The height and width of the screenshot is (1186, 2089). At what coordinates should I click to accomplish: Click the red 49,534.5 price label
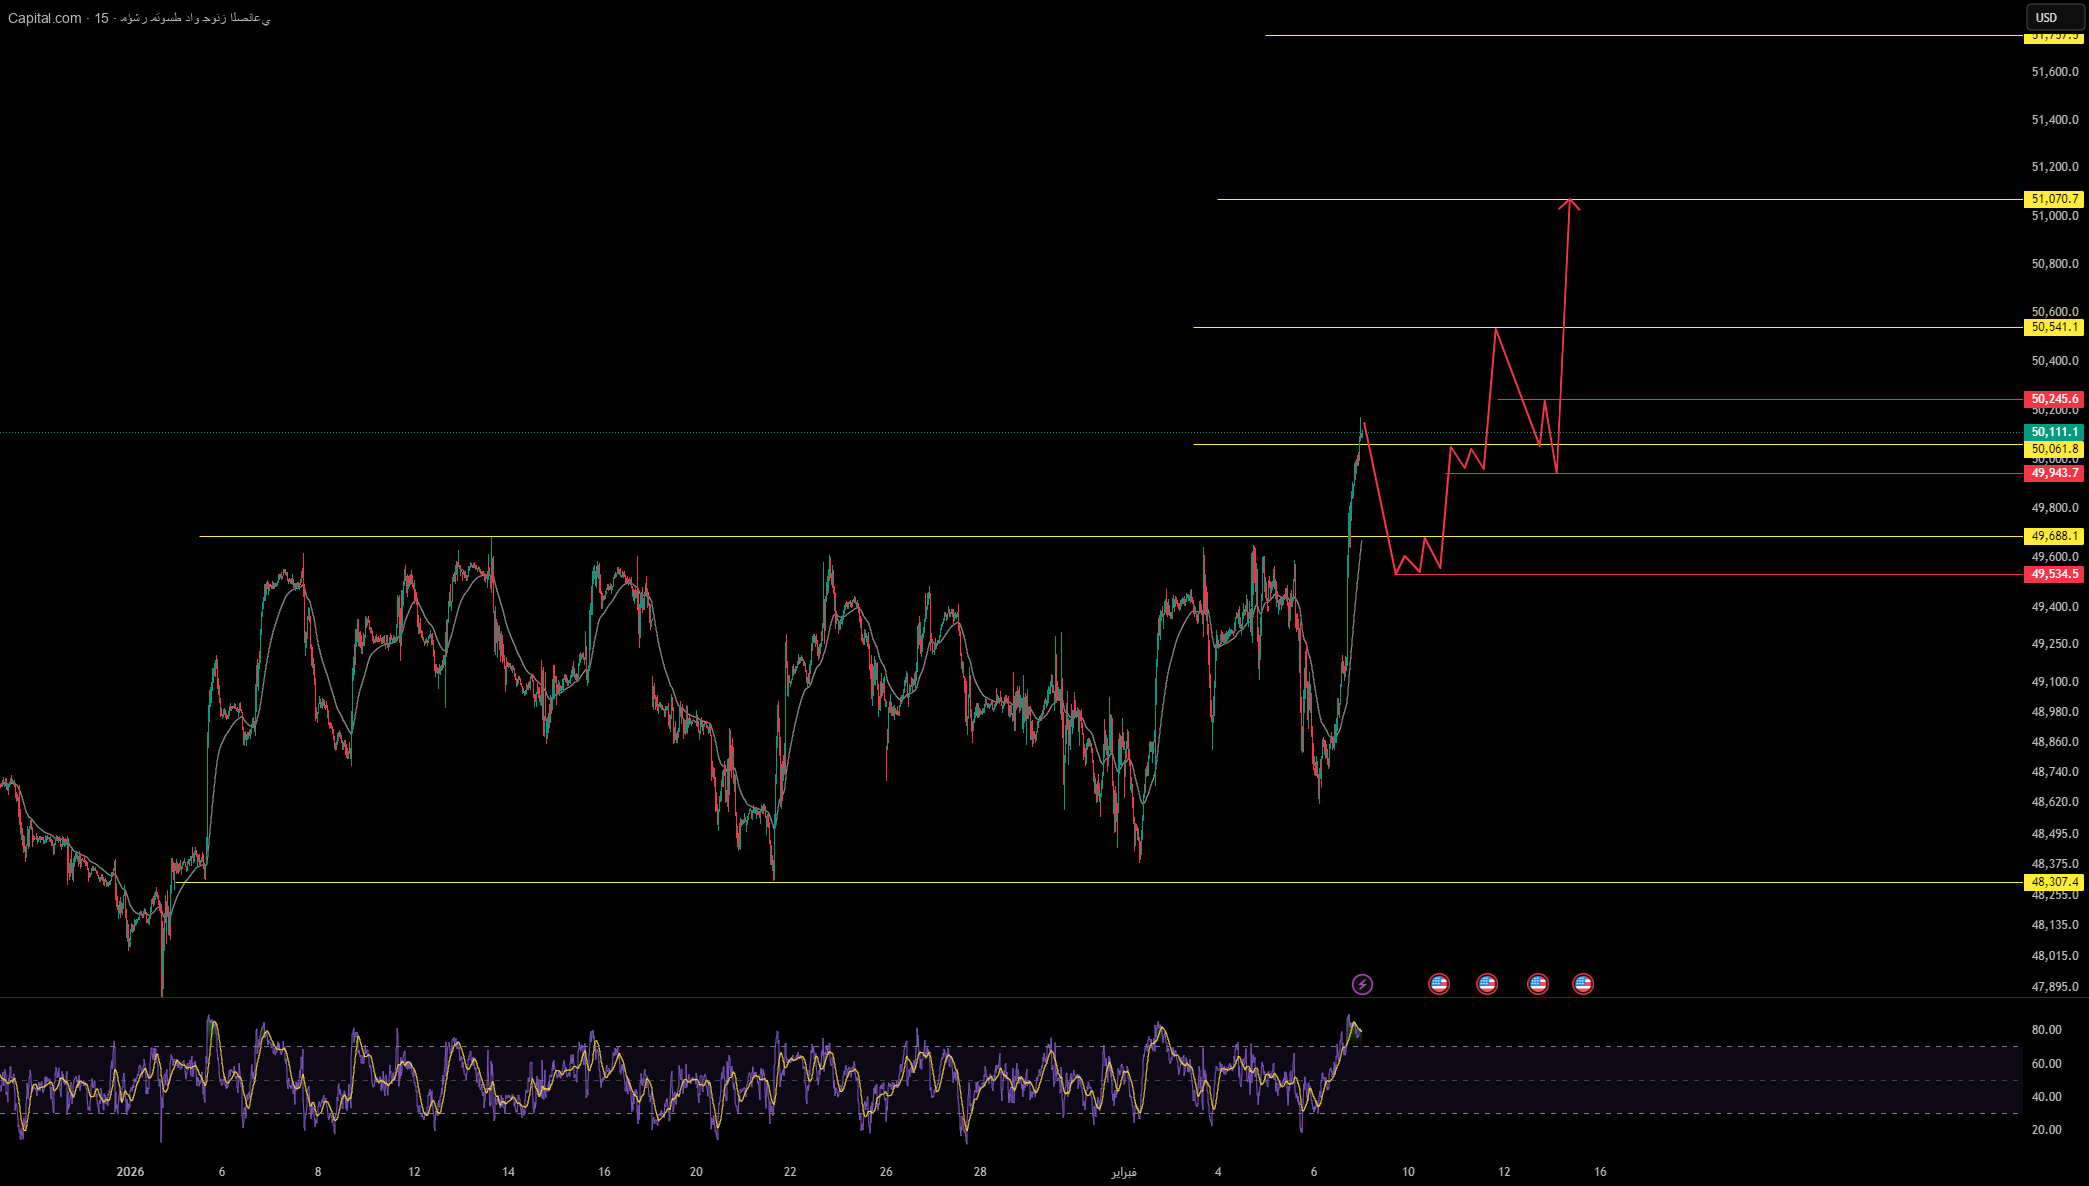point(2054,574)
